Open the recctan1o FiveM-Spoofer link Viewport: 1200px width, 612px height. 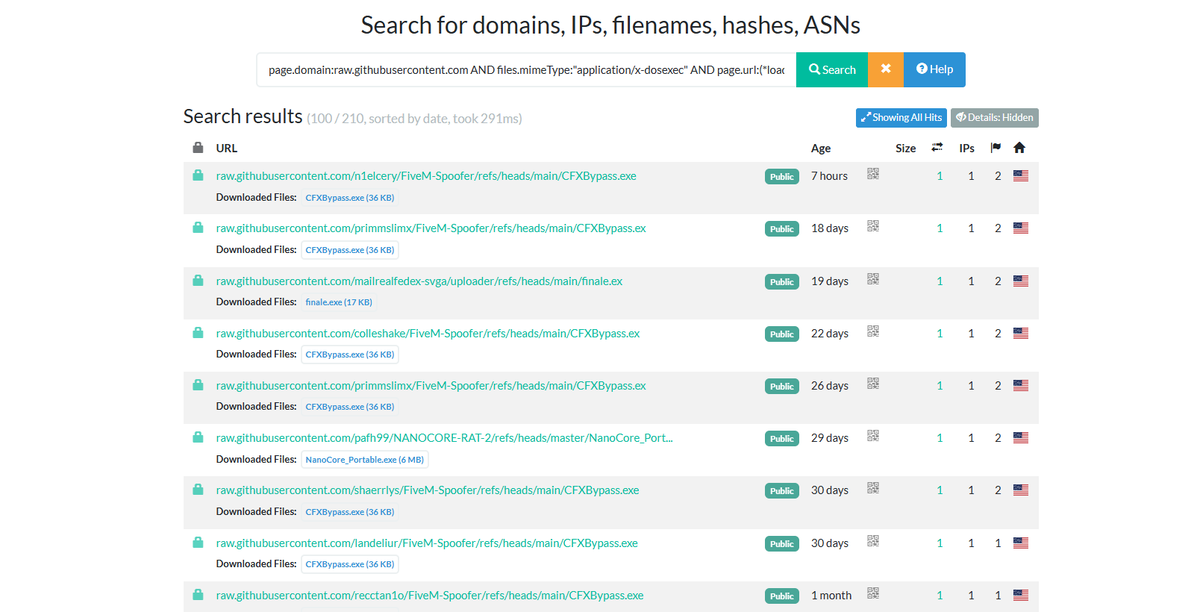click(430, 595)
